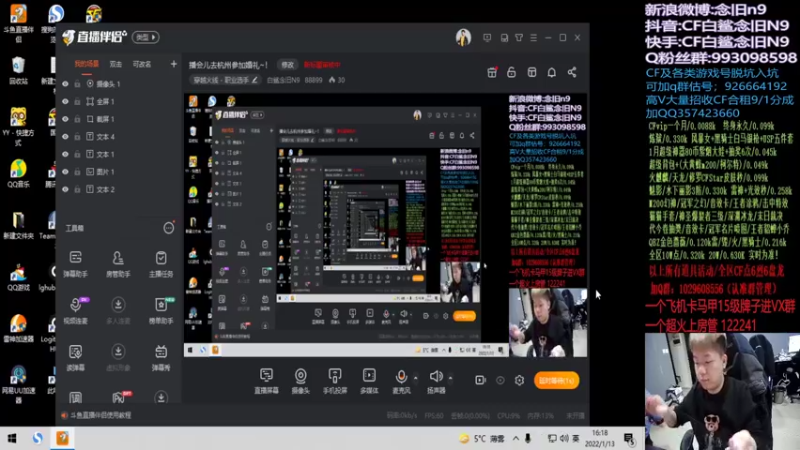Toggle visibility of 文本 4 layer
Screen dimensions: 800x450
65,137
